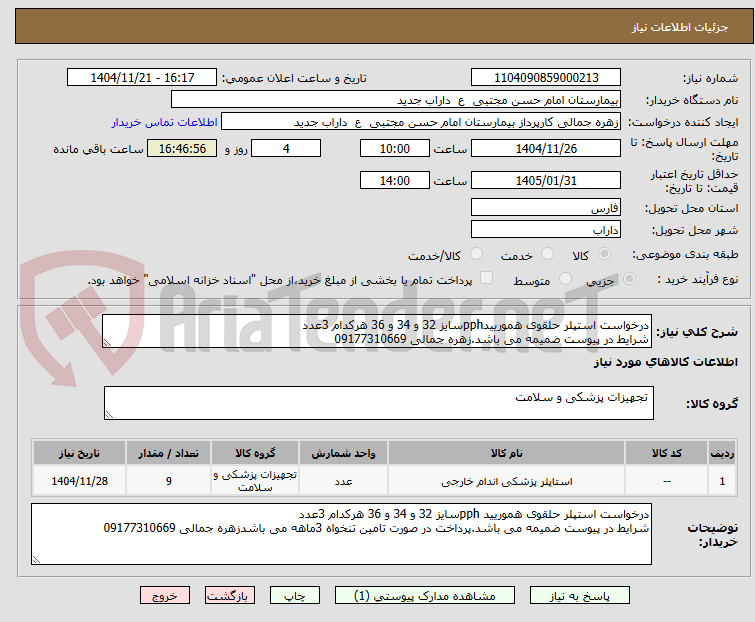Click the گروه کالا text area
This screenshot has height=622, width=755.
379,403
